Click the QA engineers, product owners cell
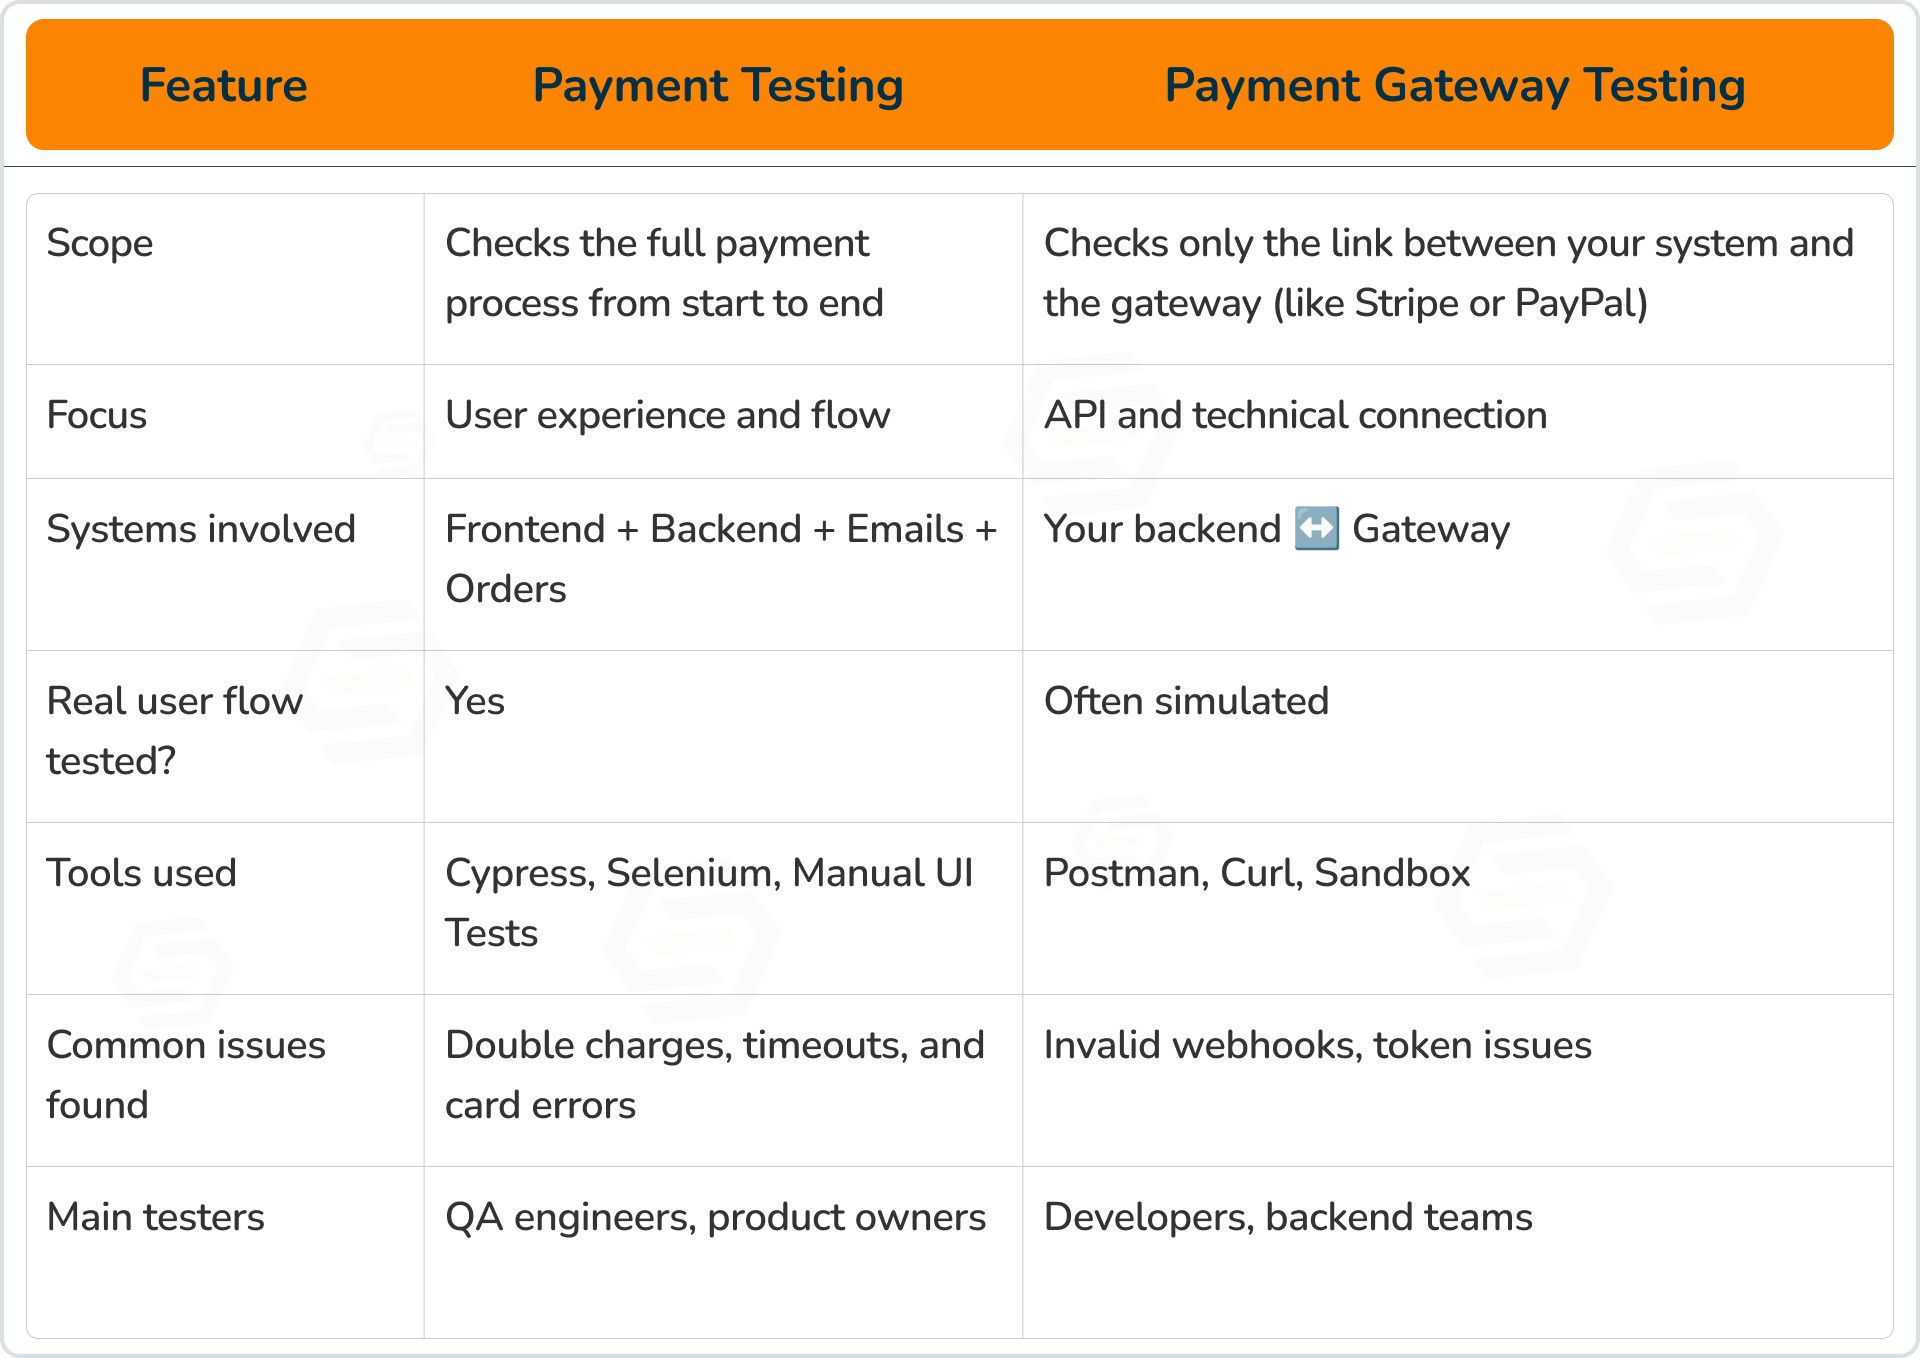1920x1358 pixels. [x=715, y=1218]
